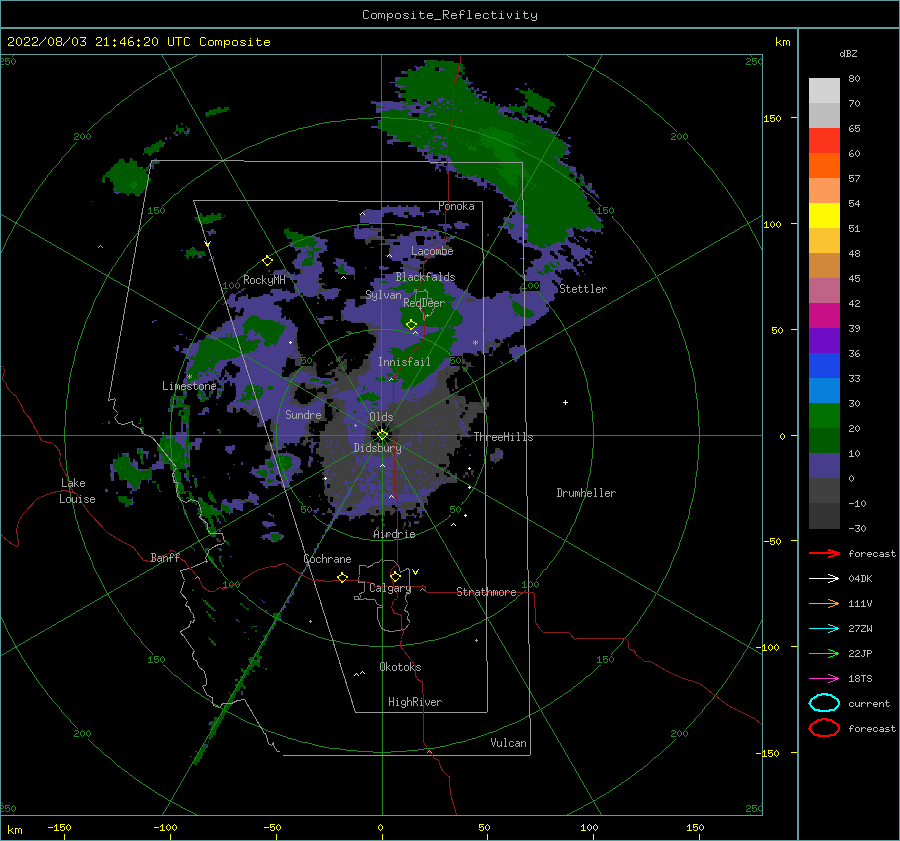
Task: Select the yellow diamond marker below RedDeer
Action: click(x=411, y=324)
